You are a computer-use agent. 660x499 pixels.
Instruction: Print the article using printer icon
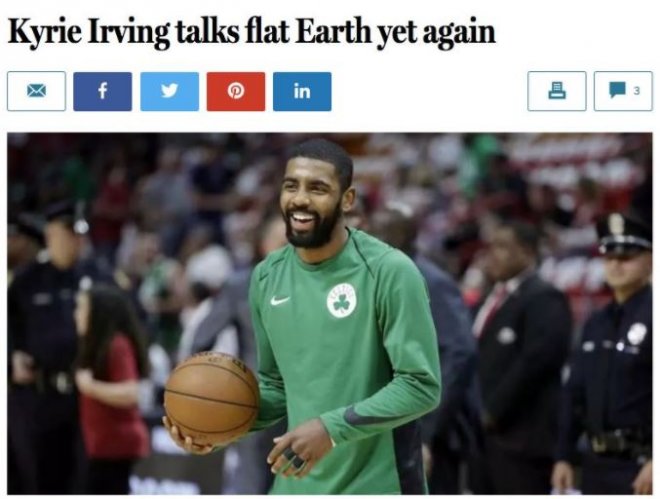pos(557,91)
